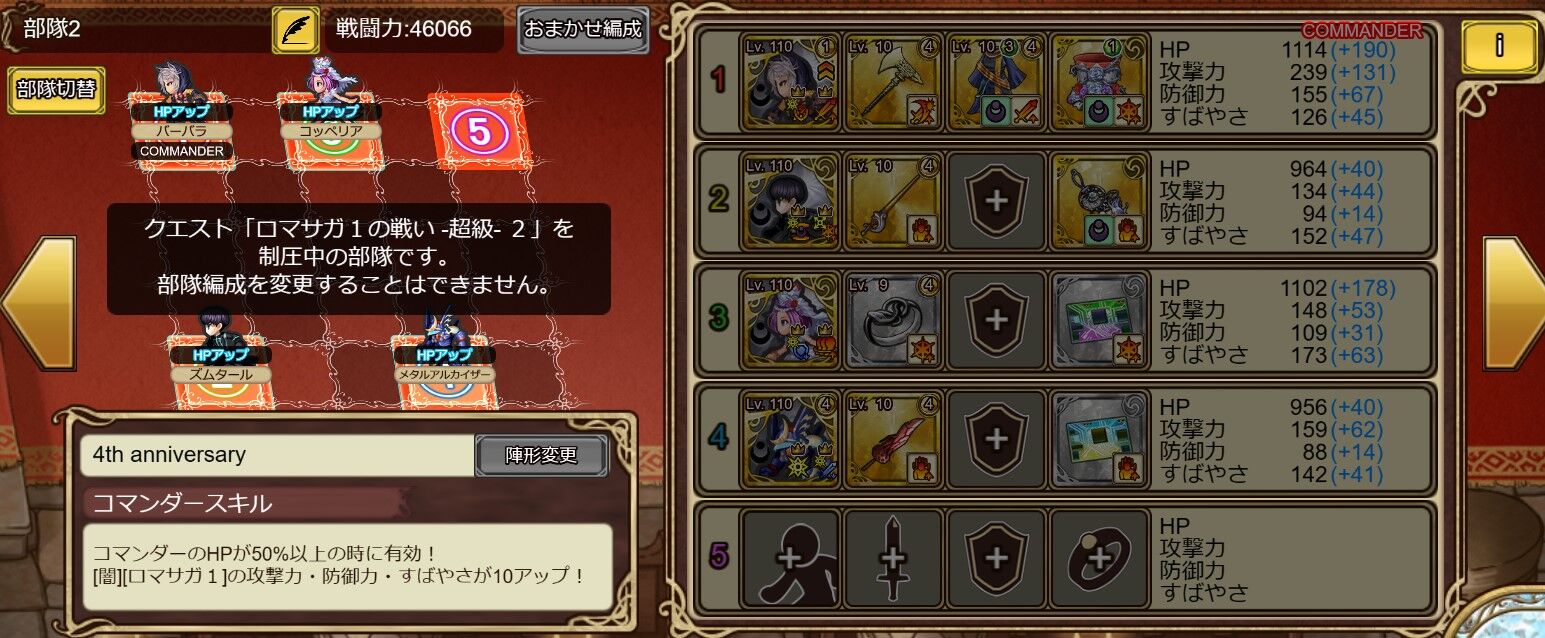
Task: Select the silver ring item in slot 3
Action: coord(893,319)
